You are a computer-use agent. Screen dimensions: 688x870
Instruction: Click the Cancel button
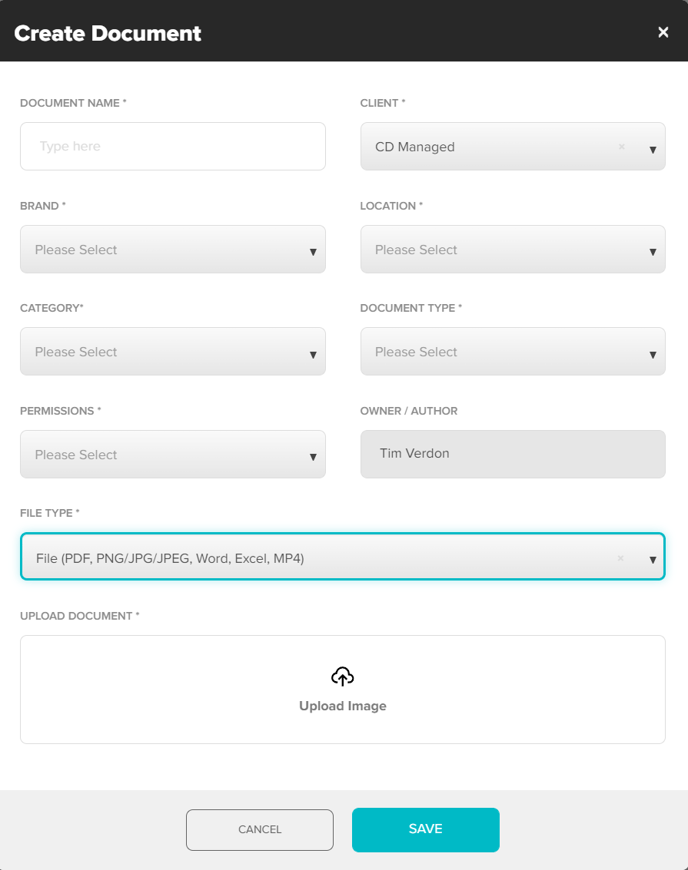pos(259,829)
